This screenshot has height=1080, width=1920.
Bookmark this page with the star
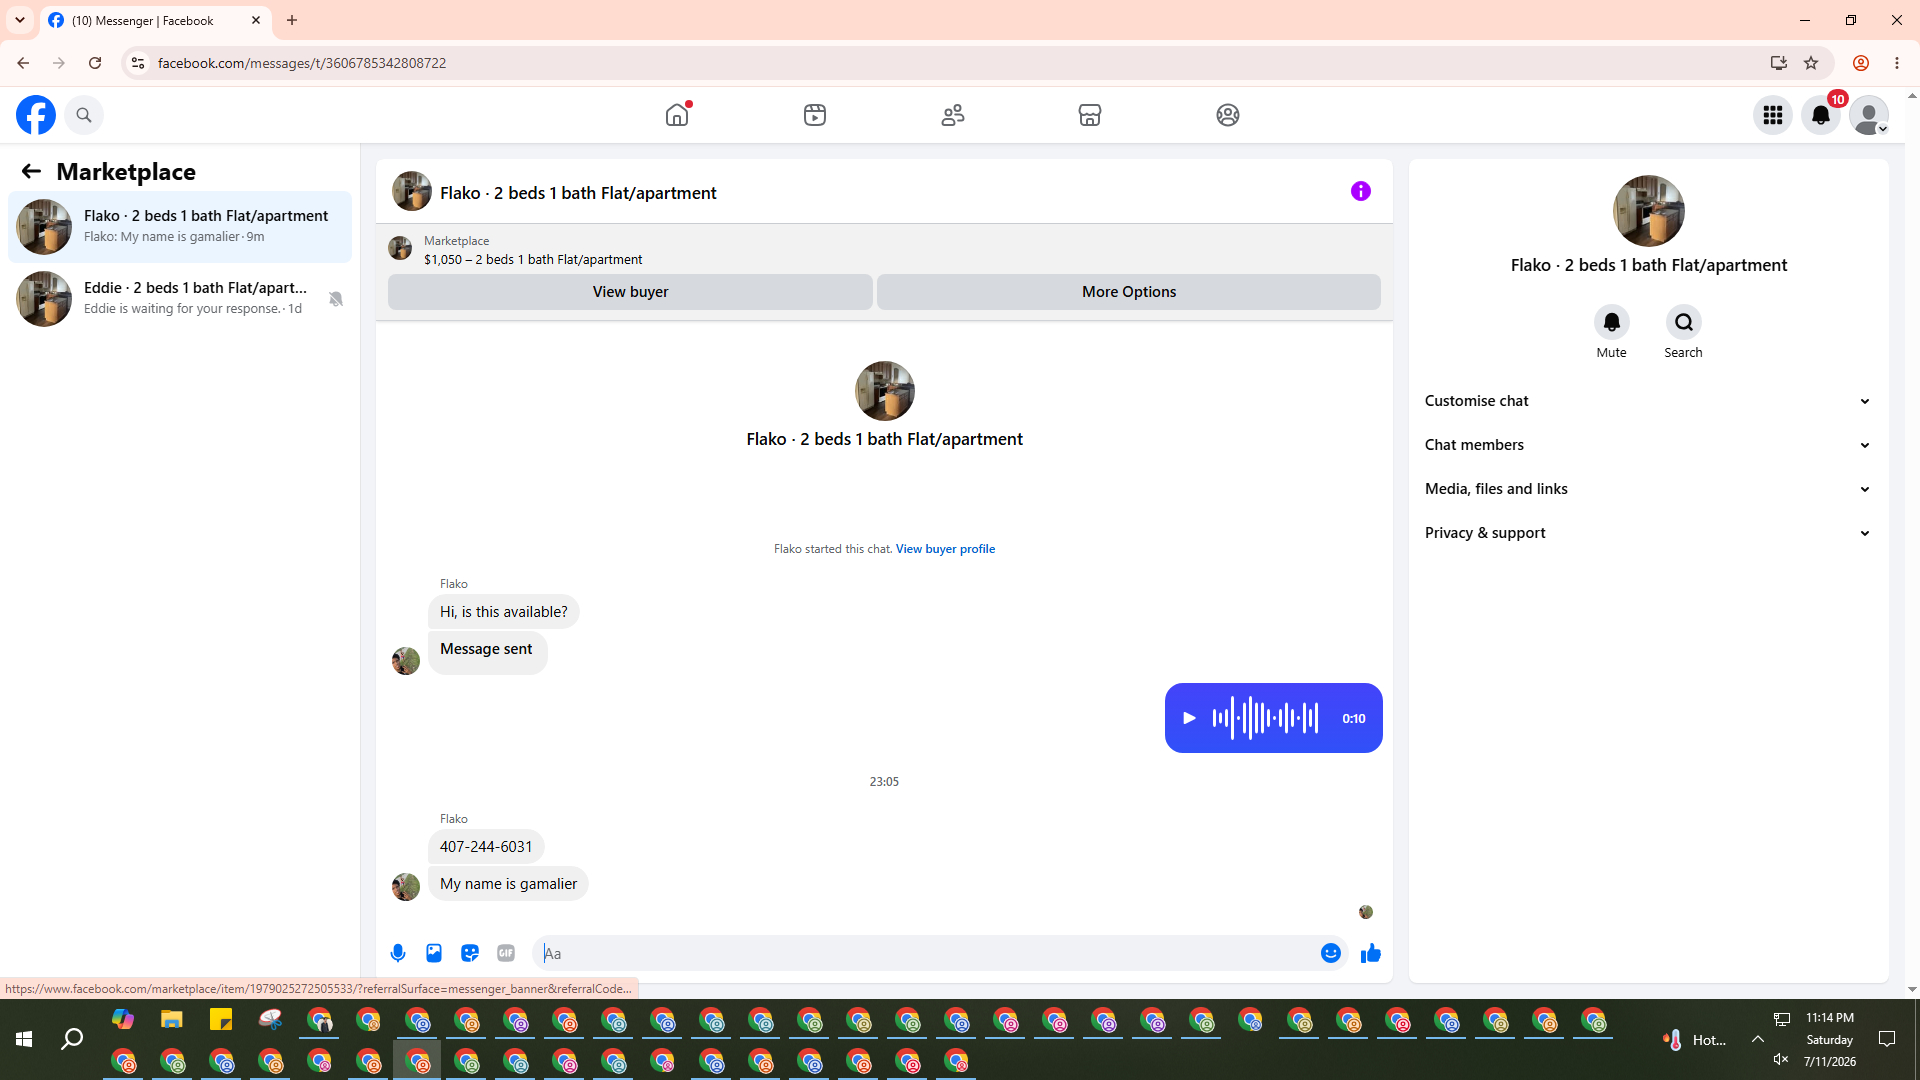pyautogui.click(x=1811, y=63)
